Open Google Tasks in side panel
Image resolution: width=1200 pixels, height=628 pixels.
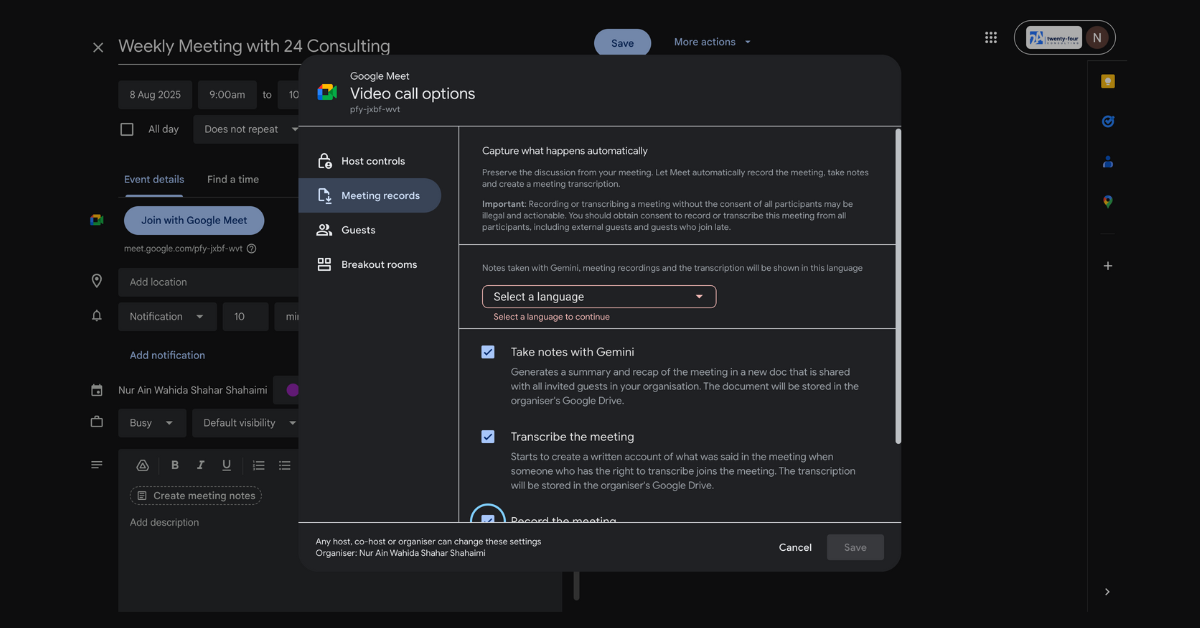point(1107,121)
